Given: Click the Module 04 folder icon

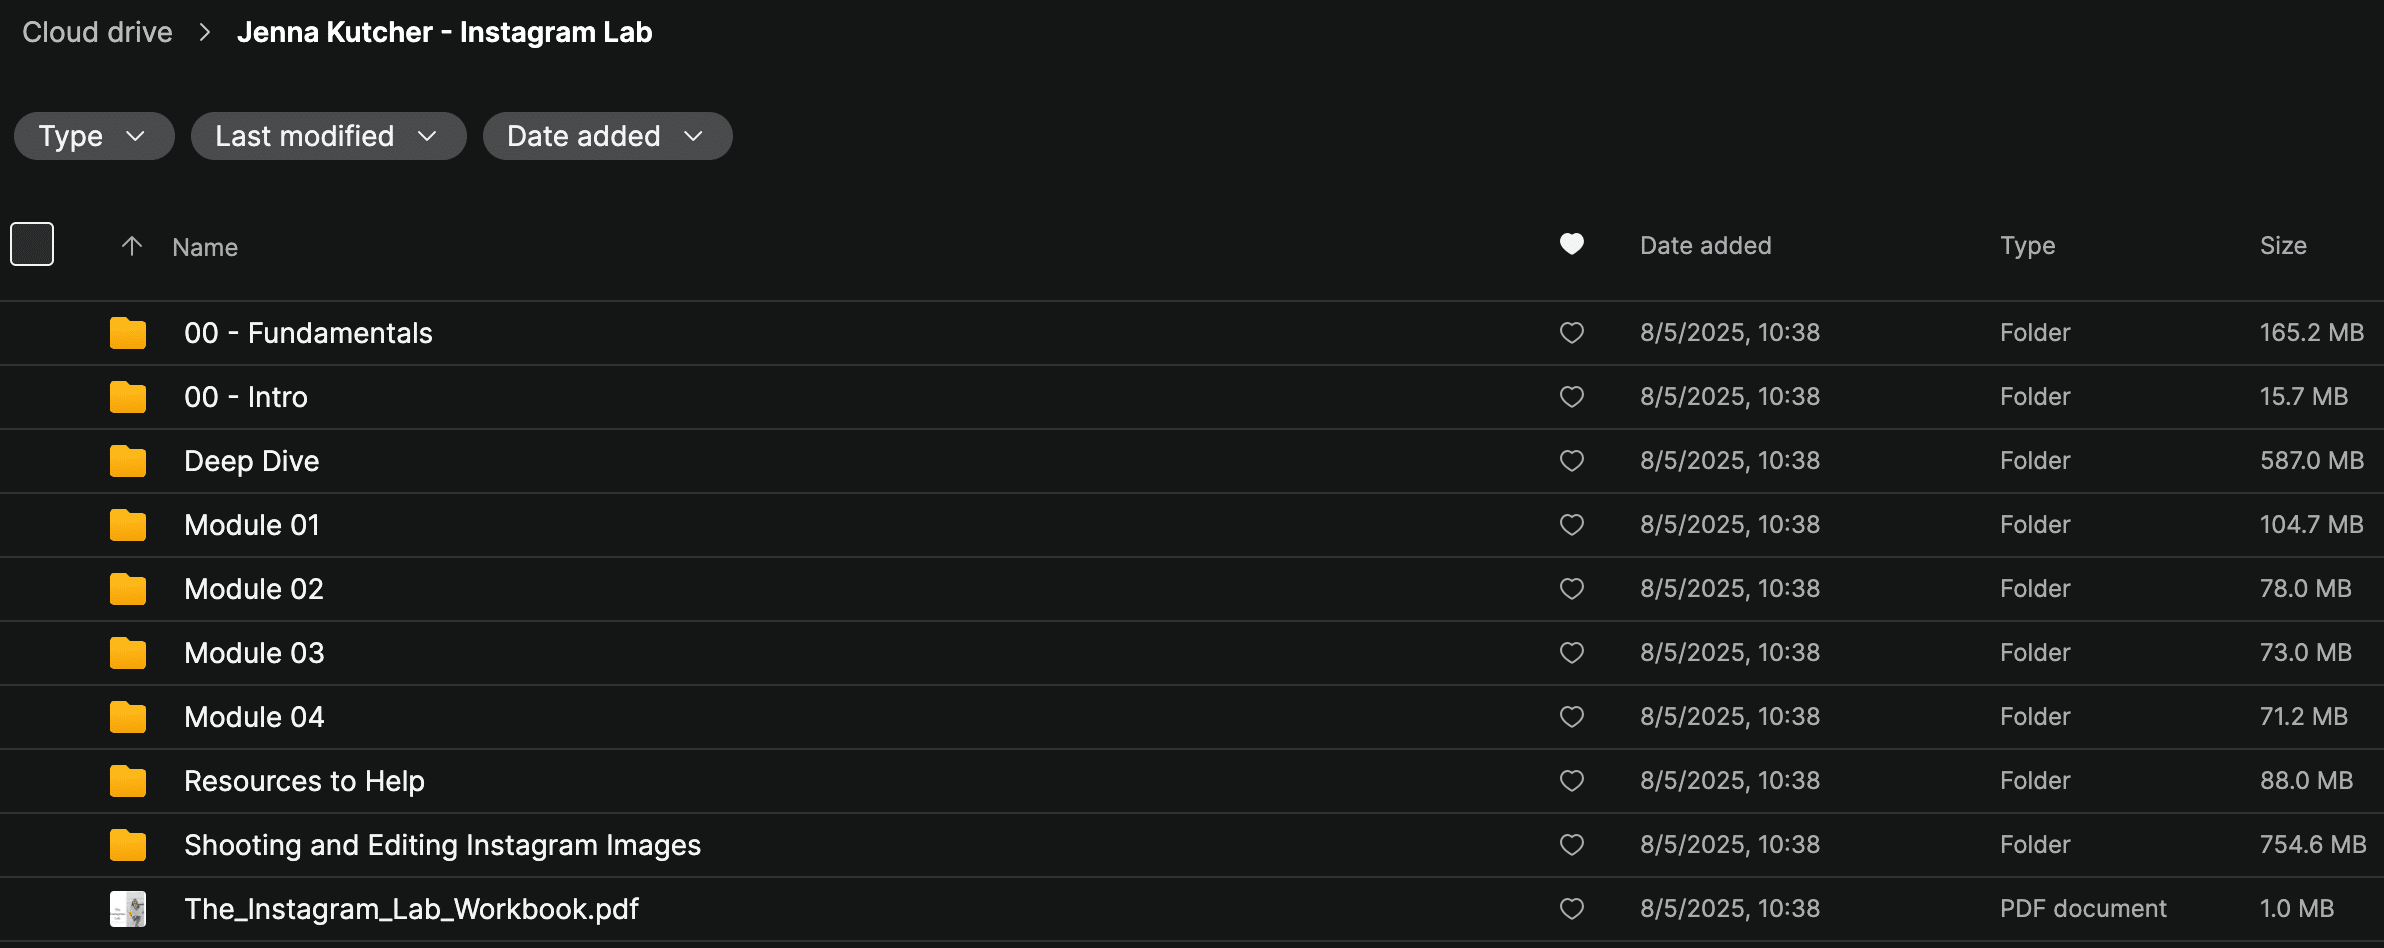Looking at the screenshot, I should point(127,717).
